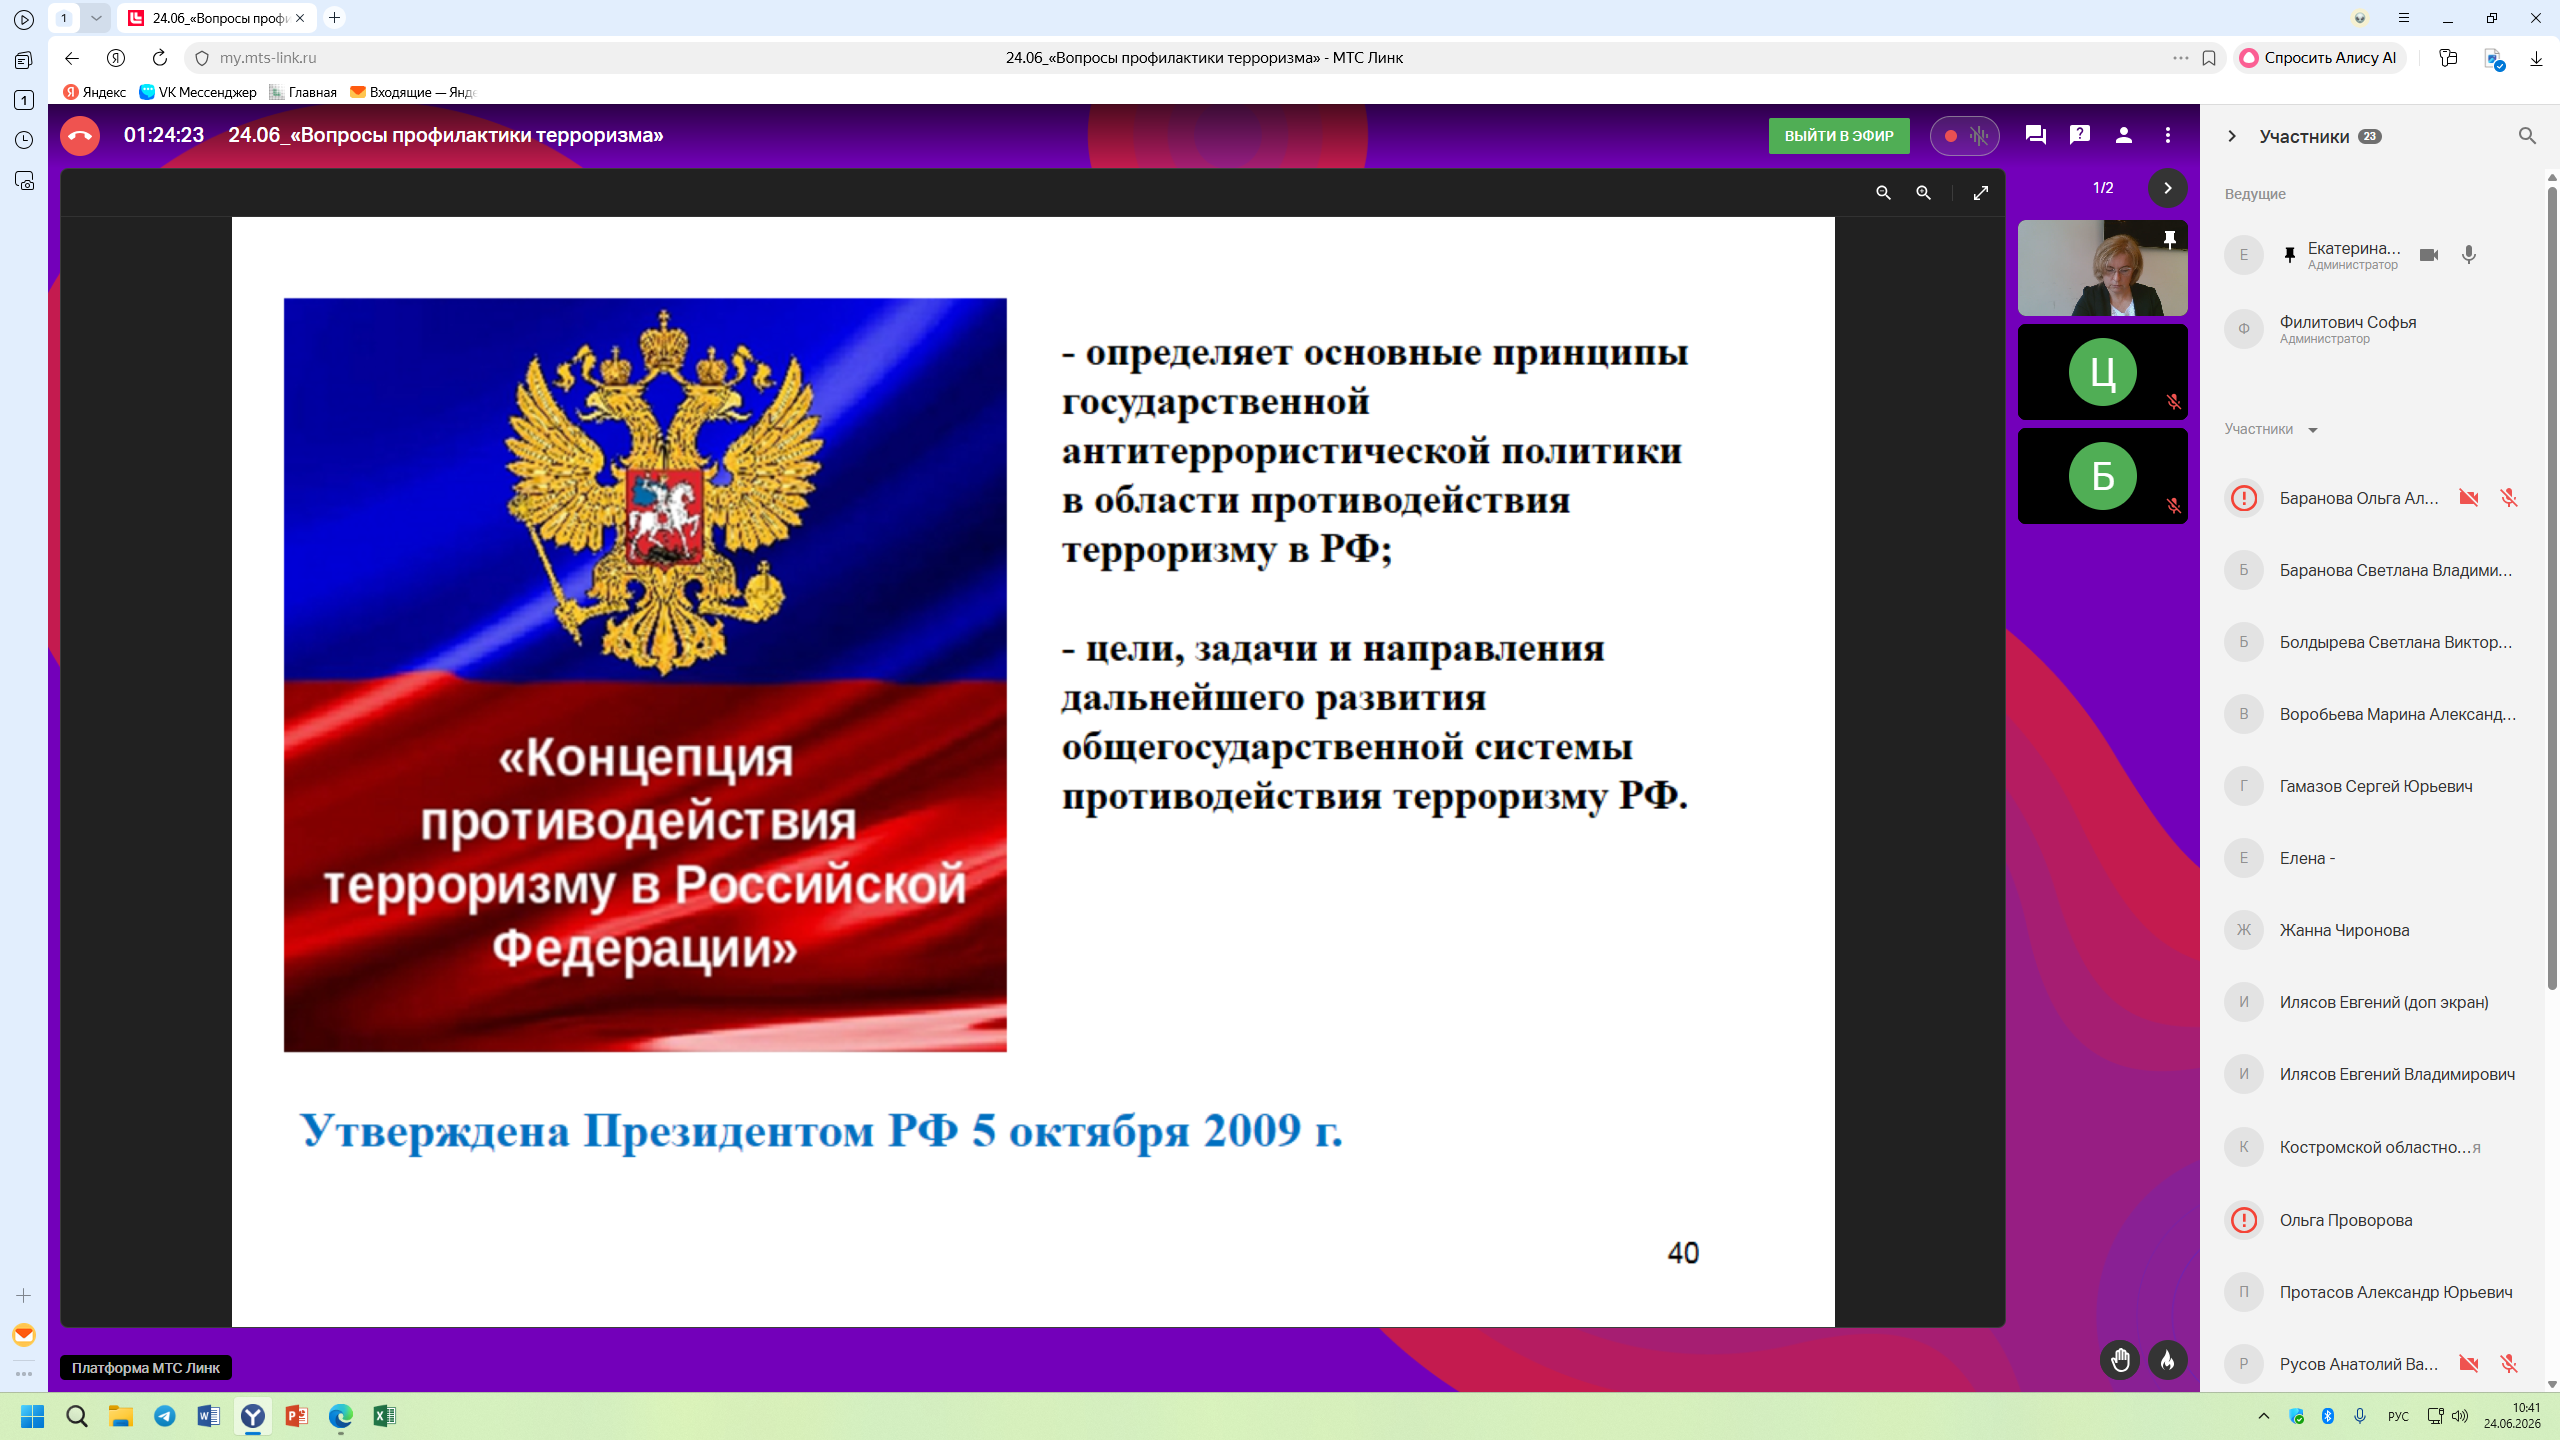Open Excel from the taskbar
This screenshot has height=1440, width=2560.
click(385, 1416)
